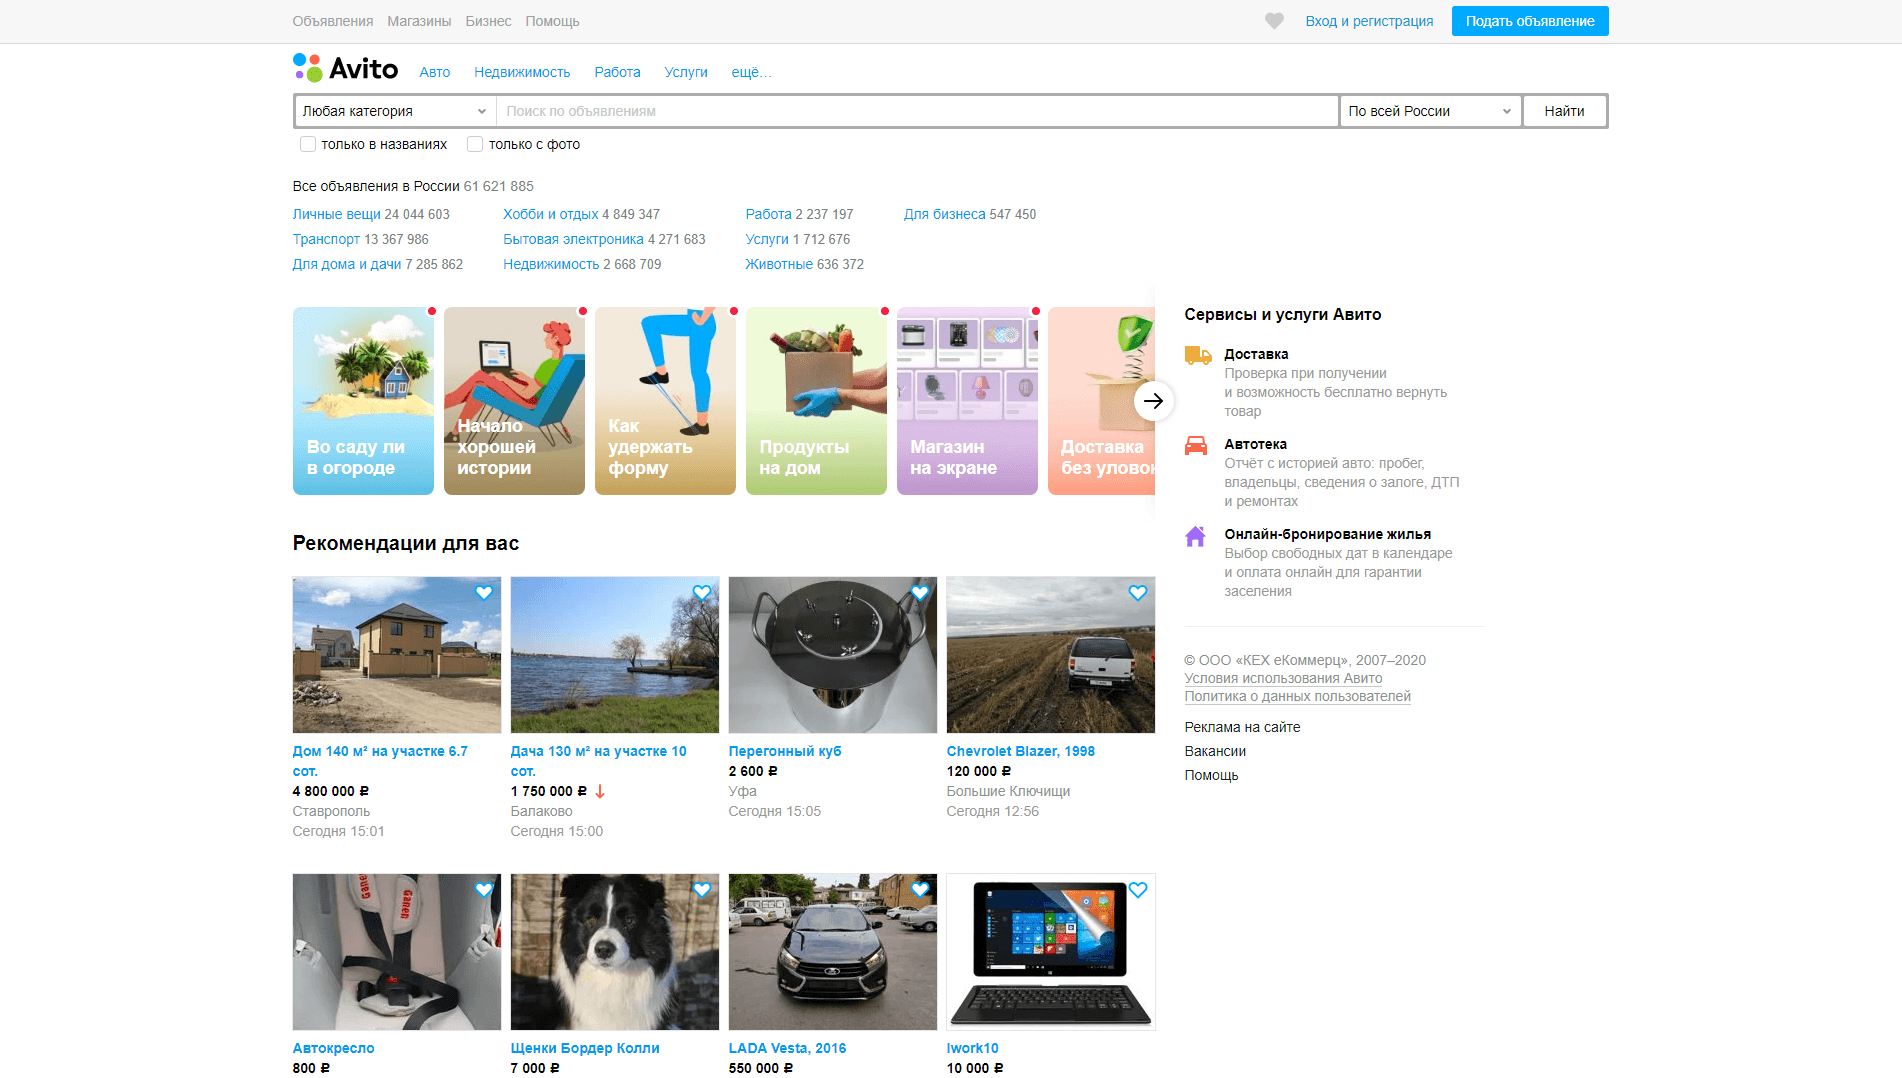Open the Недвижимость navigation item
Image resolution: width=1902 pixels, height=1078 pixels.
click(522, 72)
